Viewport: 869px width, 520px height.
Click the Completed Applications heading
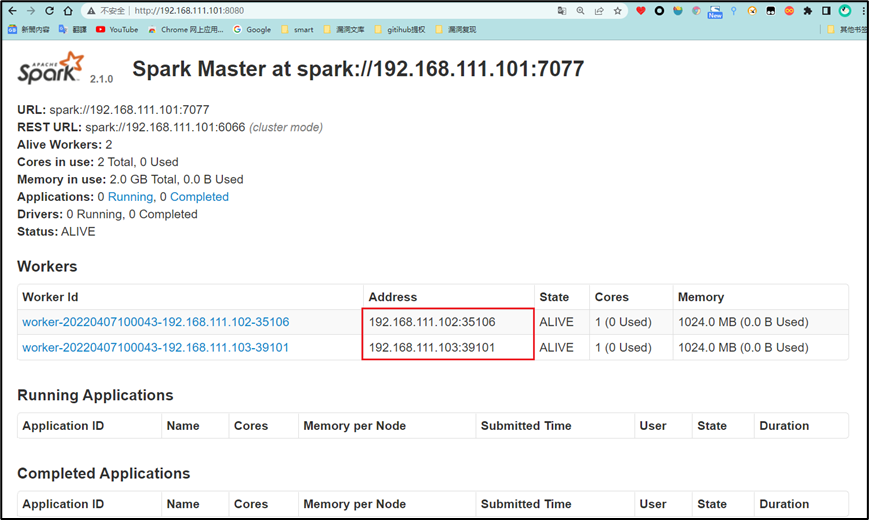[x=104, y=473]
